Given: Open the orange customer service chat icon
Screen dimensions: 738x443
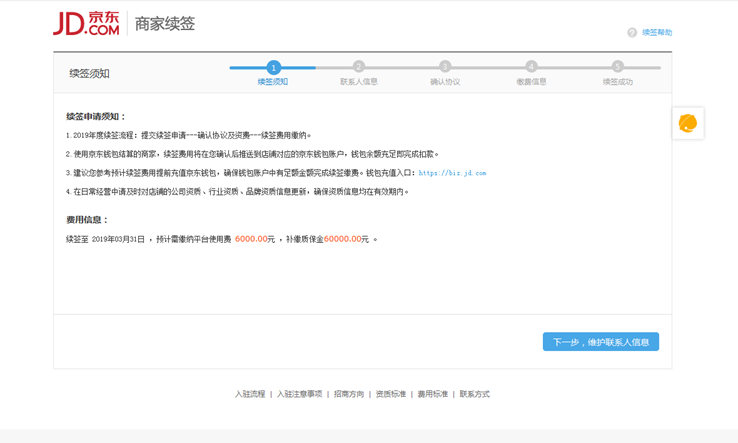Looking at the screenshot, I should [688, 123].
